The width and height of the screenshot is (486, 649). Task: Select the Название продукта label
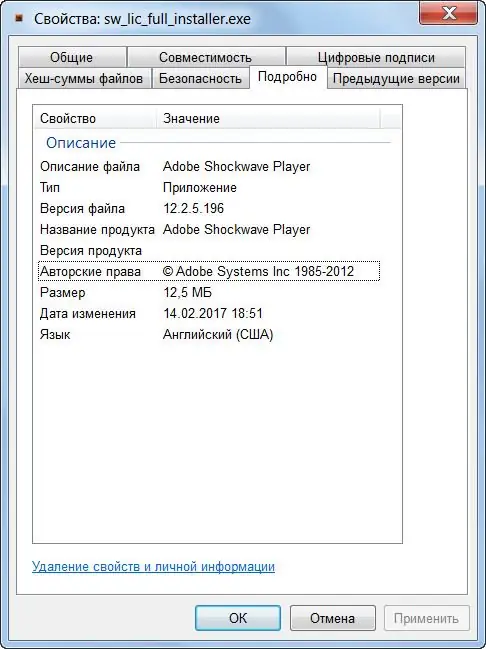tap(97, 229)
